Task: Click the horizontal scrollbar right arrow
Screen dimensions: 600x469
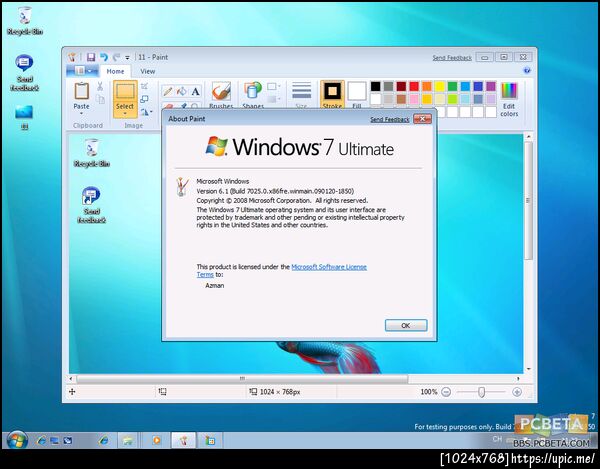Action: (518, 378)
